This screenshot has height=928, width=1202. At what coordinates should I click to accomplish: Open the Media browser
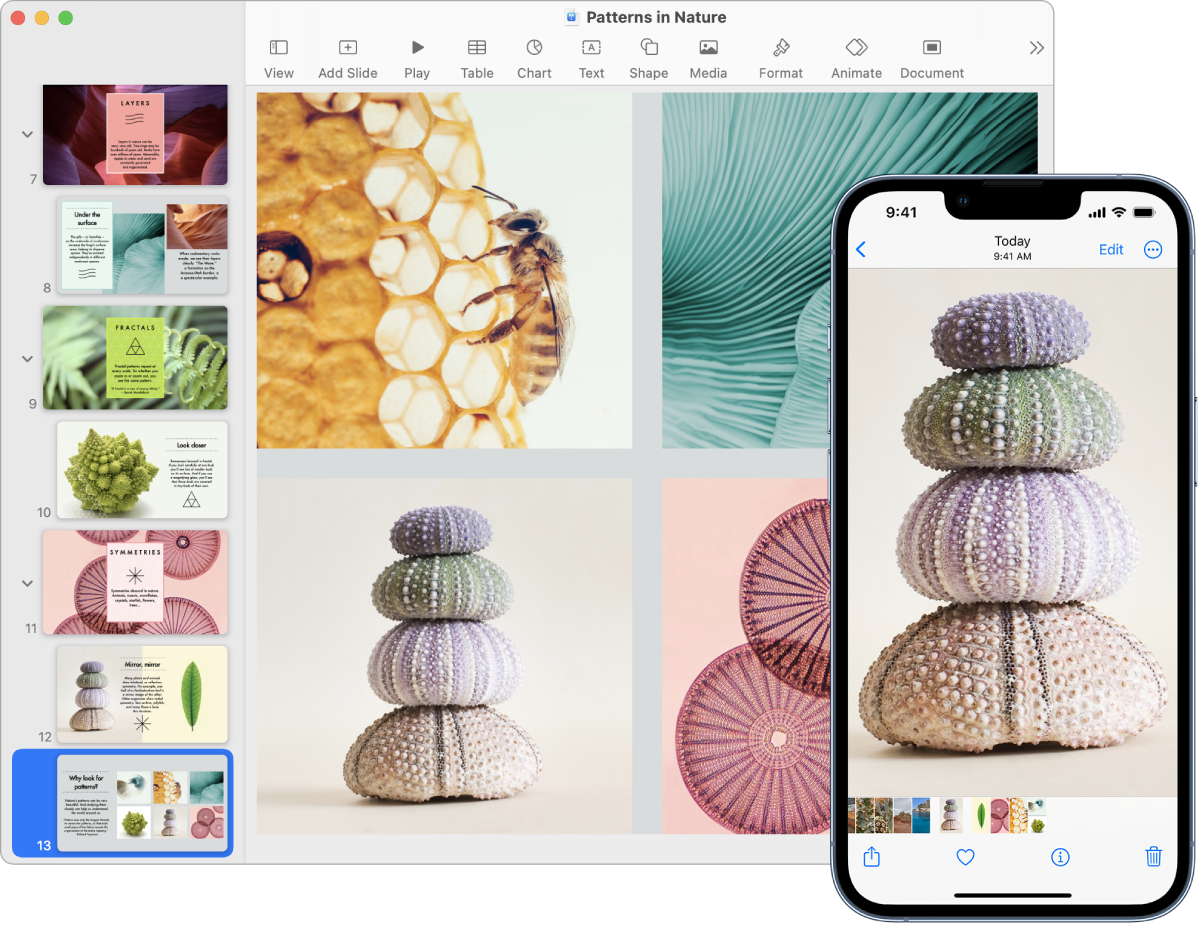point(708,55)
